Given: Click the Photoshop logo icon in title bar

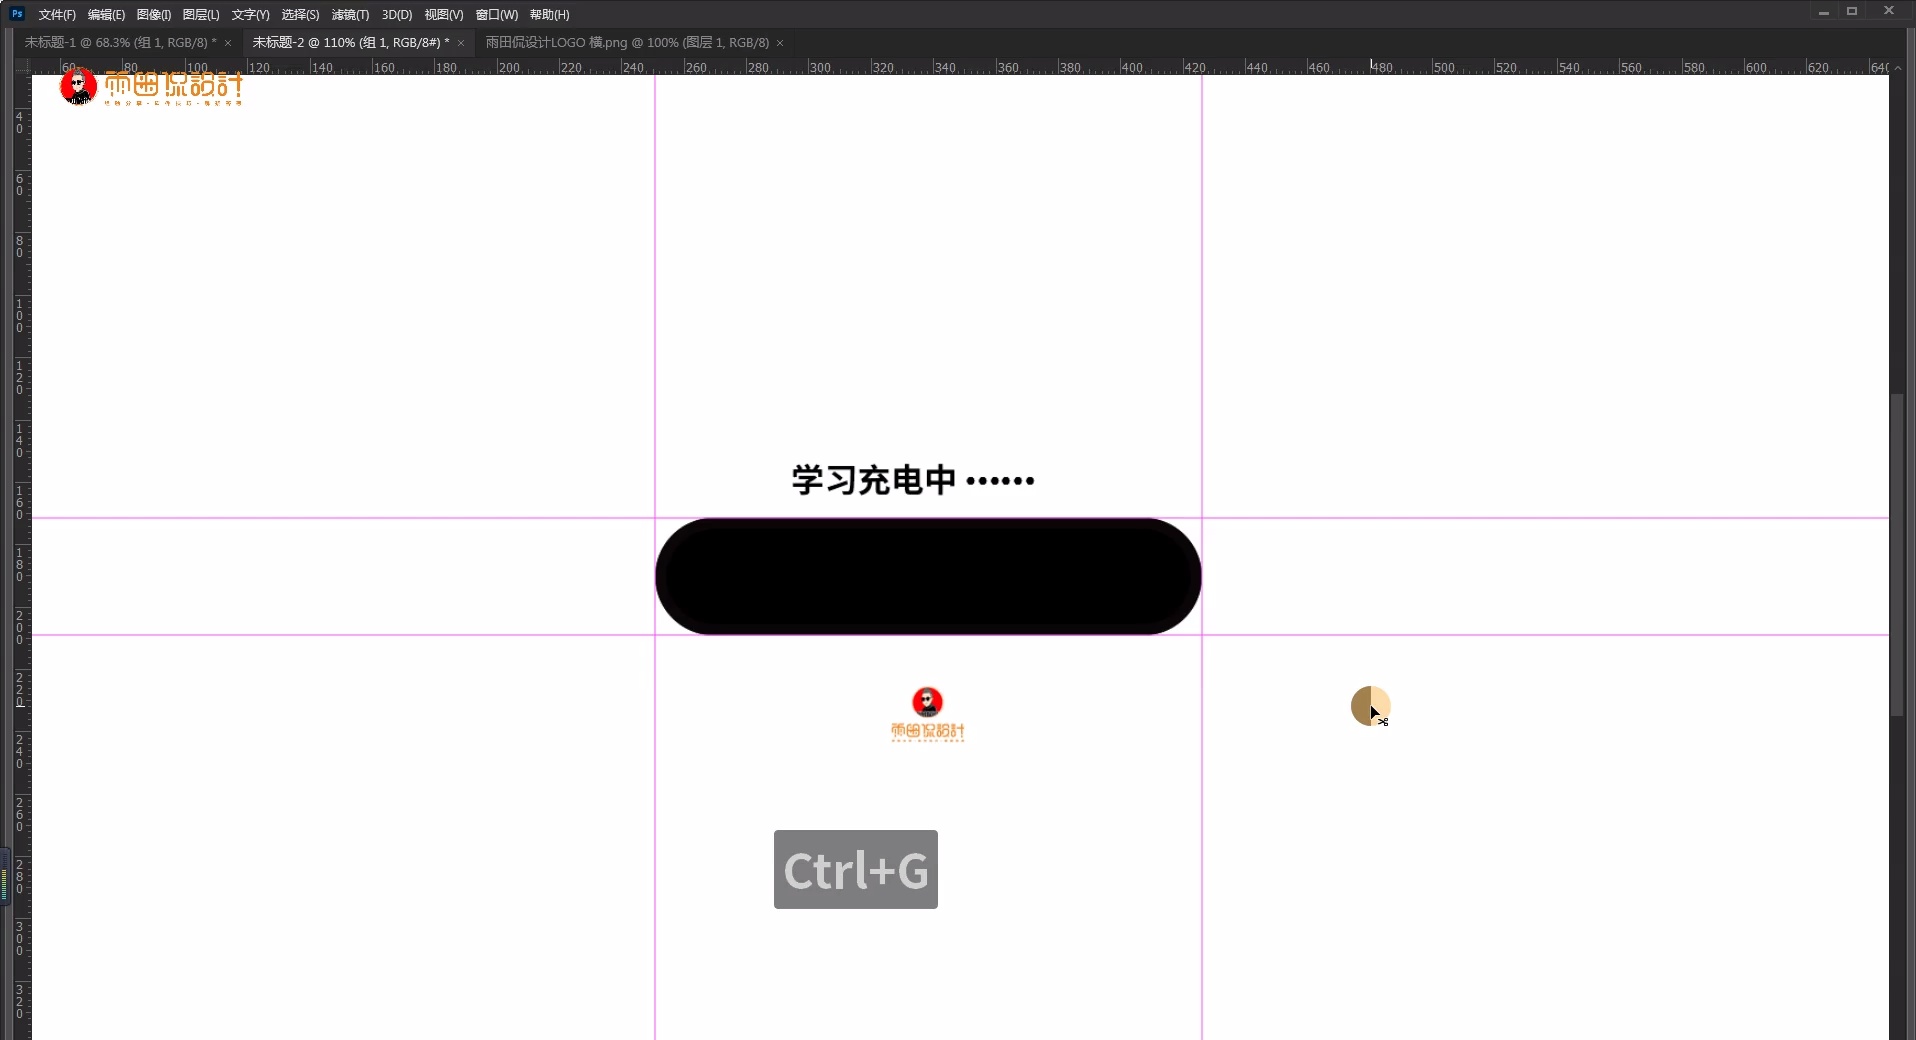Looking at the screenshot, I should (x=15, y=14).
